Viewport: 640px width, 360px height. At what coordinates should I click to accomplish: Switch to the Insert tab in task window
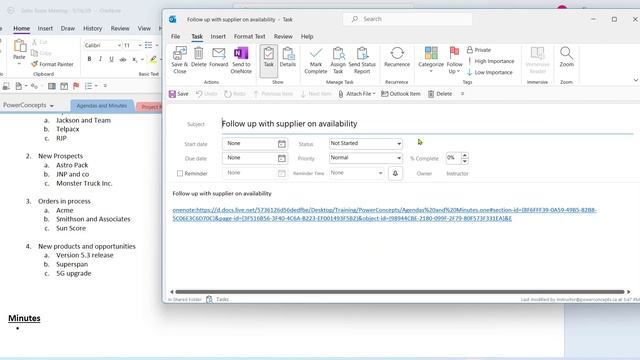[x=218, y=36]
